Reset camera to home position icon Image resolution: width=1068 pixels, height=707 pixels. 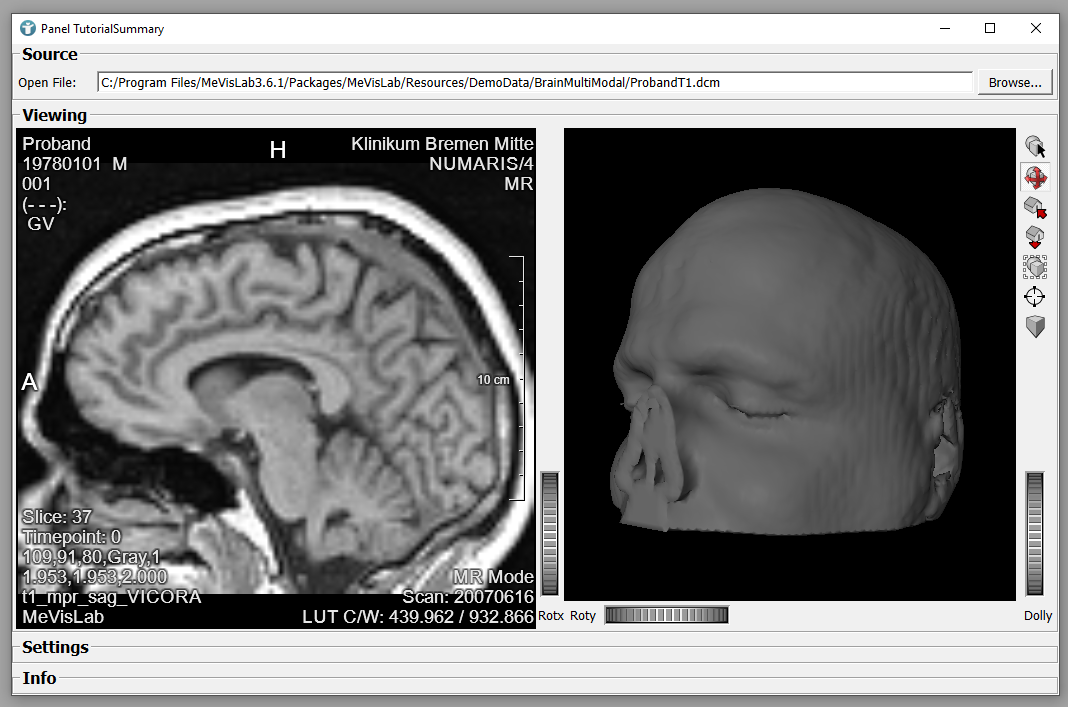pos(1035,208)
